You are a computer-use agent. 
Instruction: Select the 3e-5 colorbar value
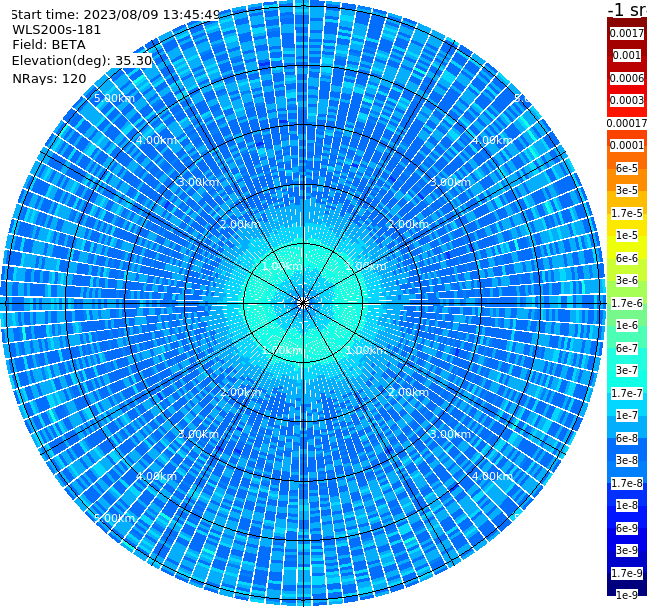point(627,190)
